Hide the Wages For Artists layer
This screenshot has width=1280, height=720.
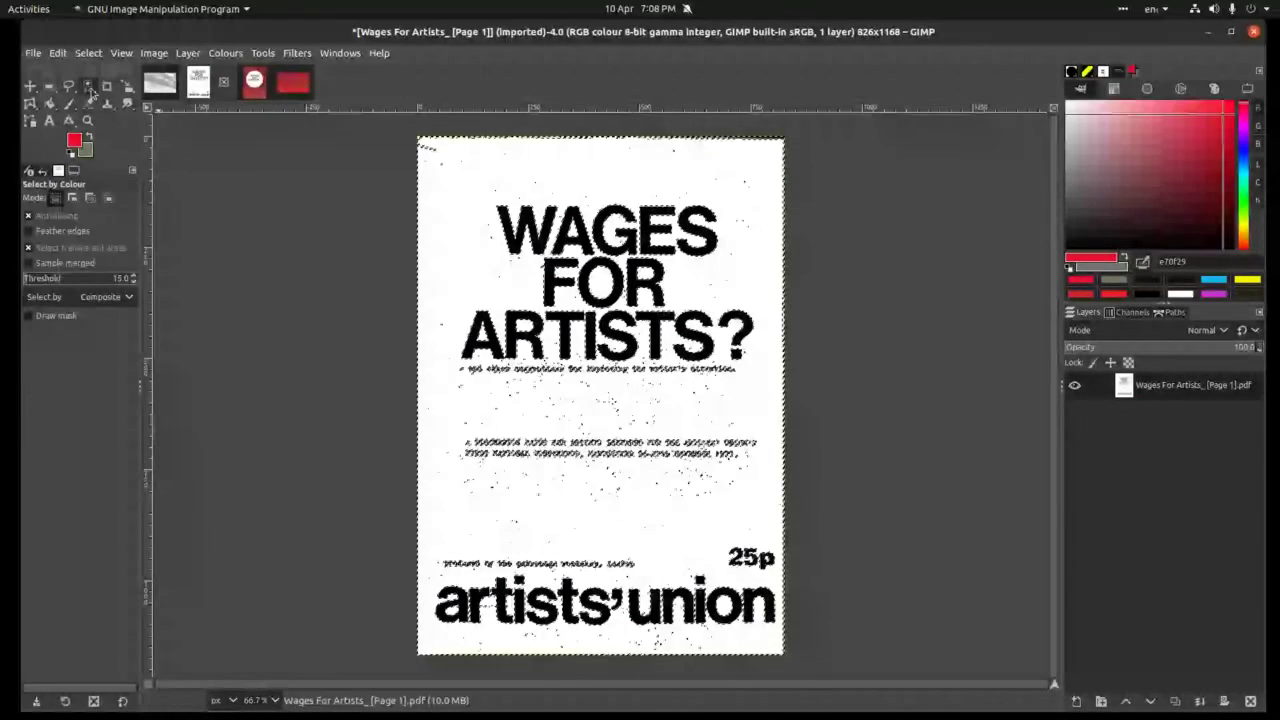click(x=1075, y=385)
